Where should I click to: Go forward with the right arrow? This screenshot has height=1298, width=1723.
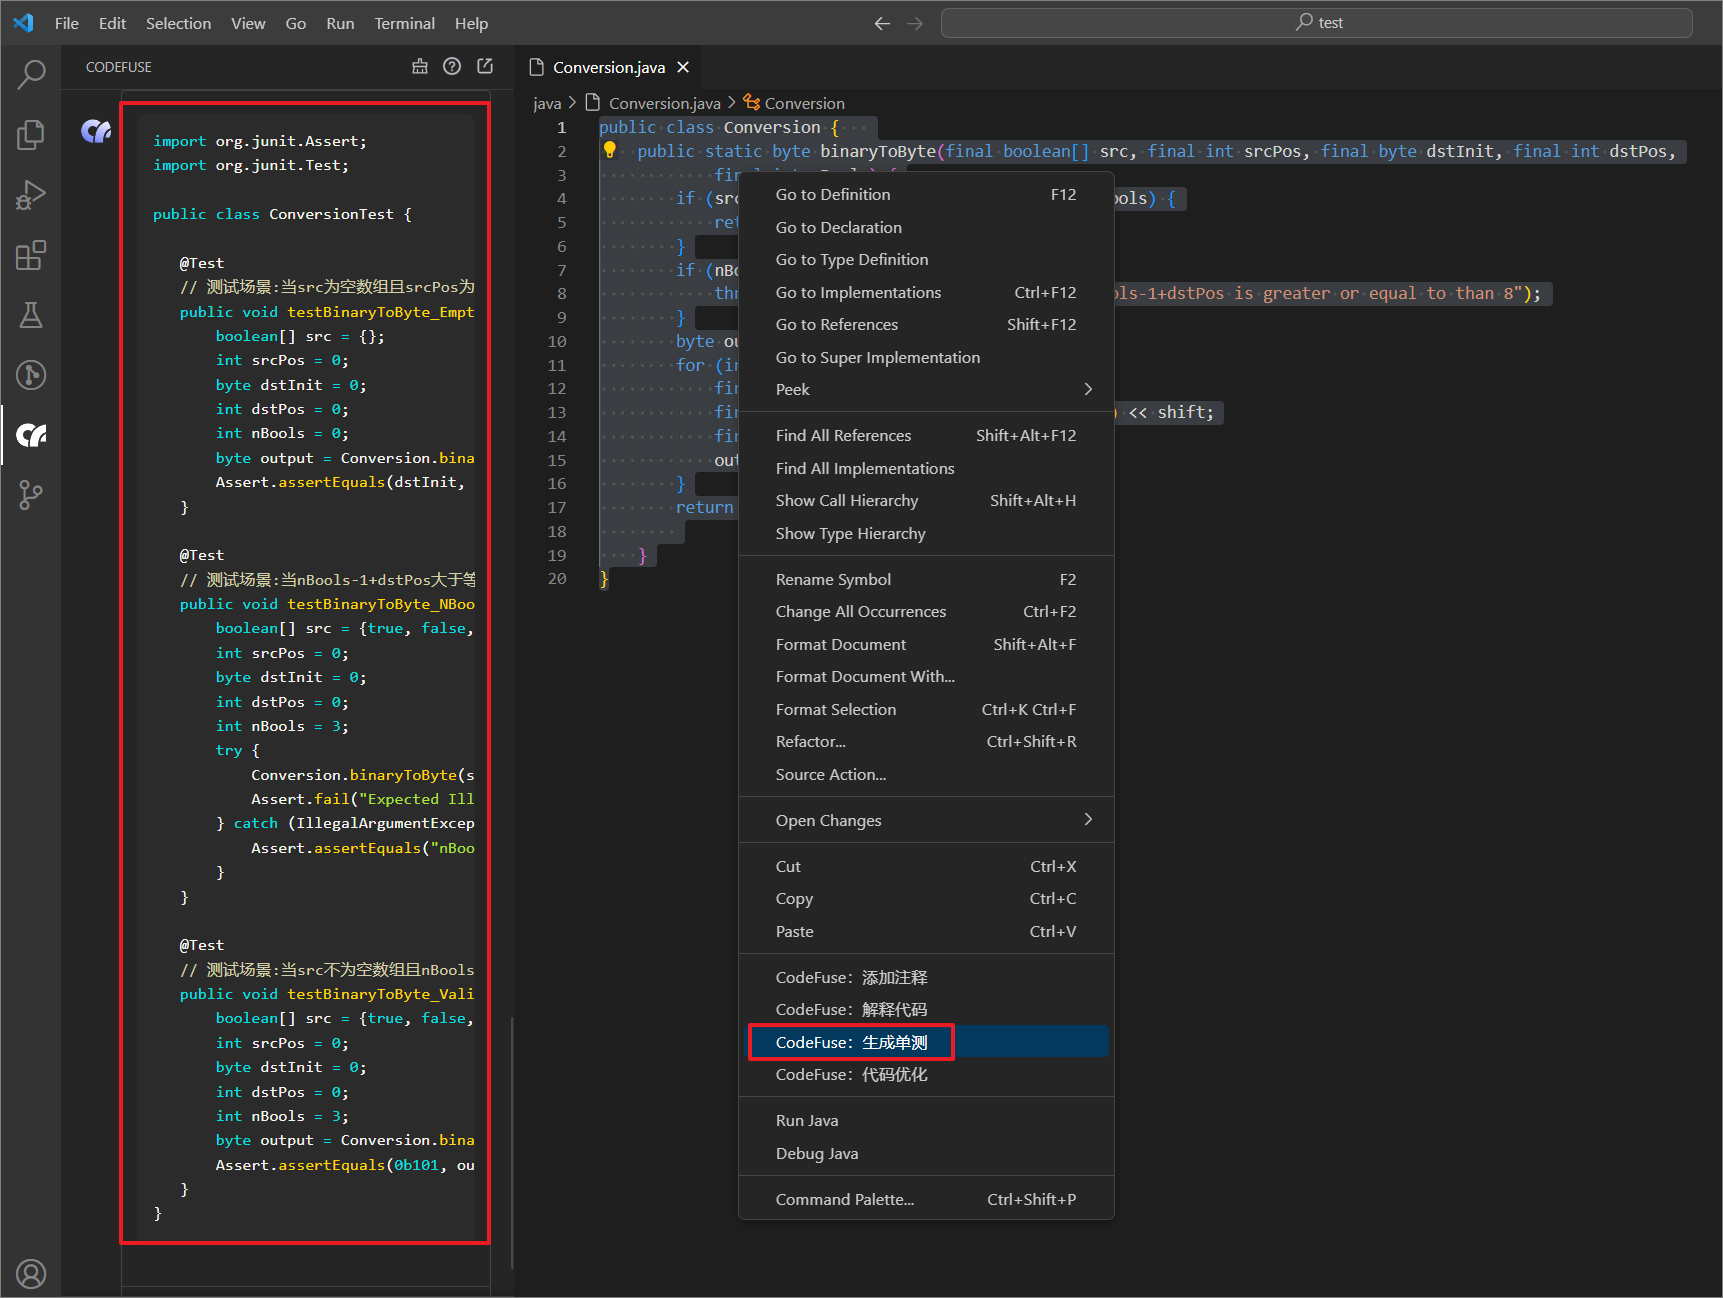pyautogui.click(x=915, y=23)
